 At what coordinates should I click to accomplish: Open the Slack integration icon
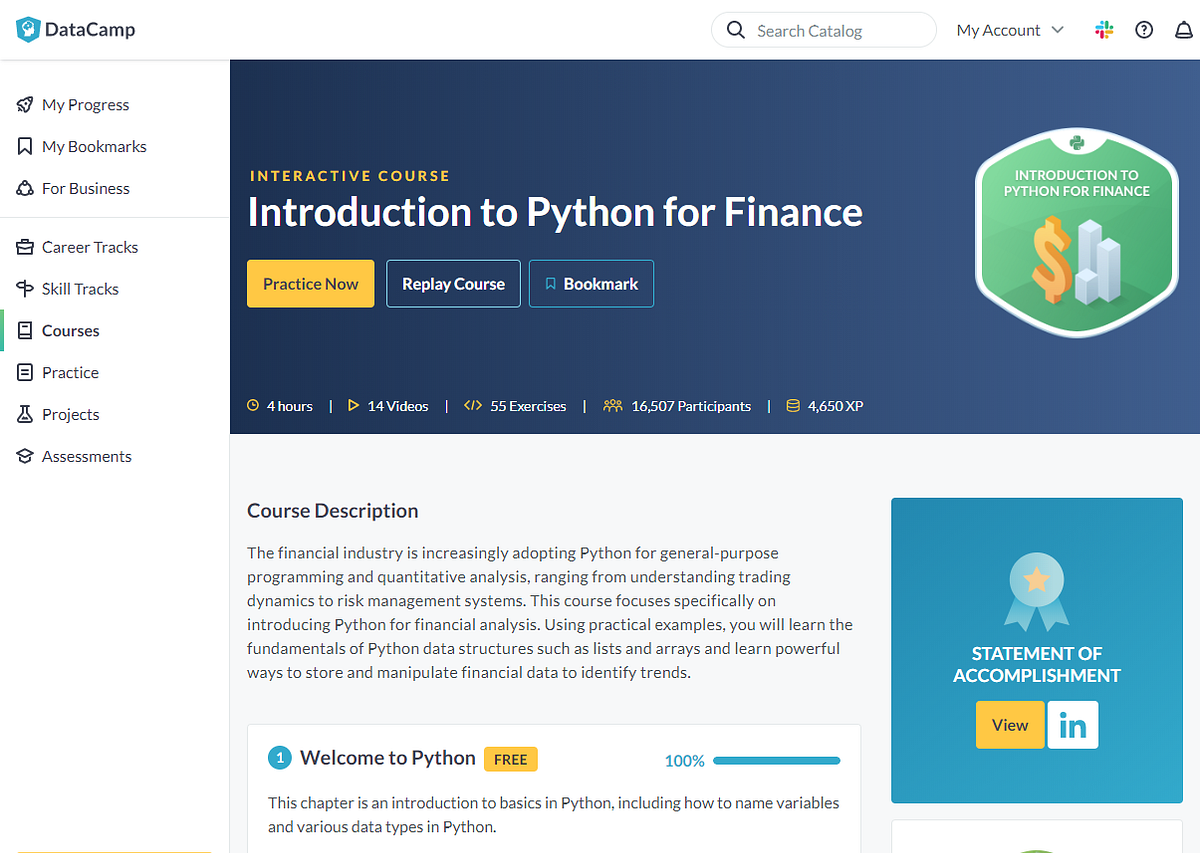(x=1104, y=29)
